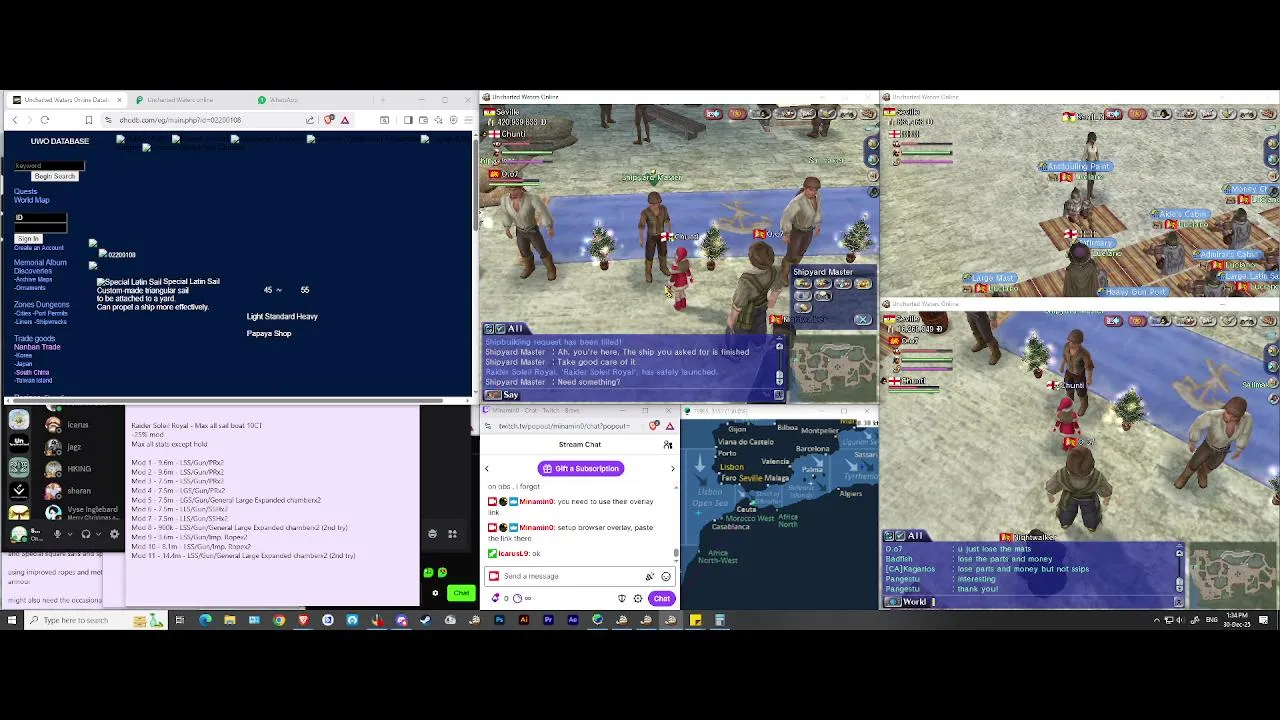The height and width of the screenshot is (720, 1280).
Task: Open the second 'Uncharted Waters online' browser tab
Action: [x=180, y=100]
